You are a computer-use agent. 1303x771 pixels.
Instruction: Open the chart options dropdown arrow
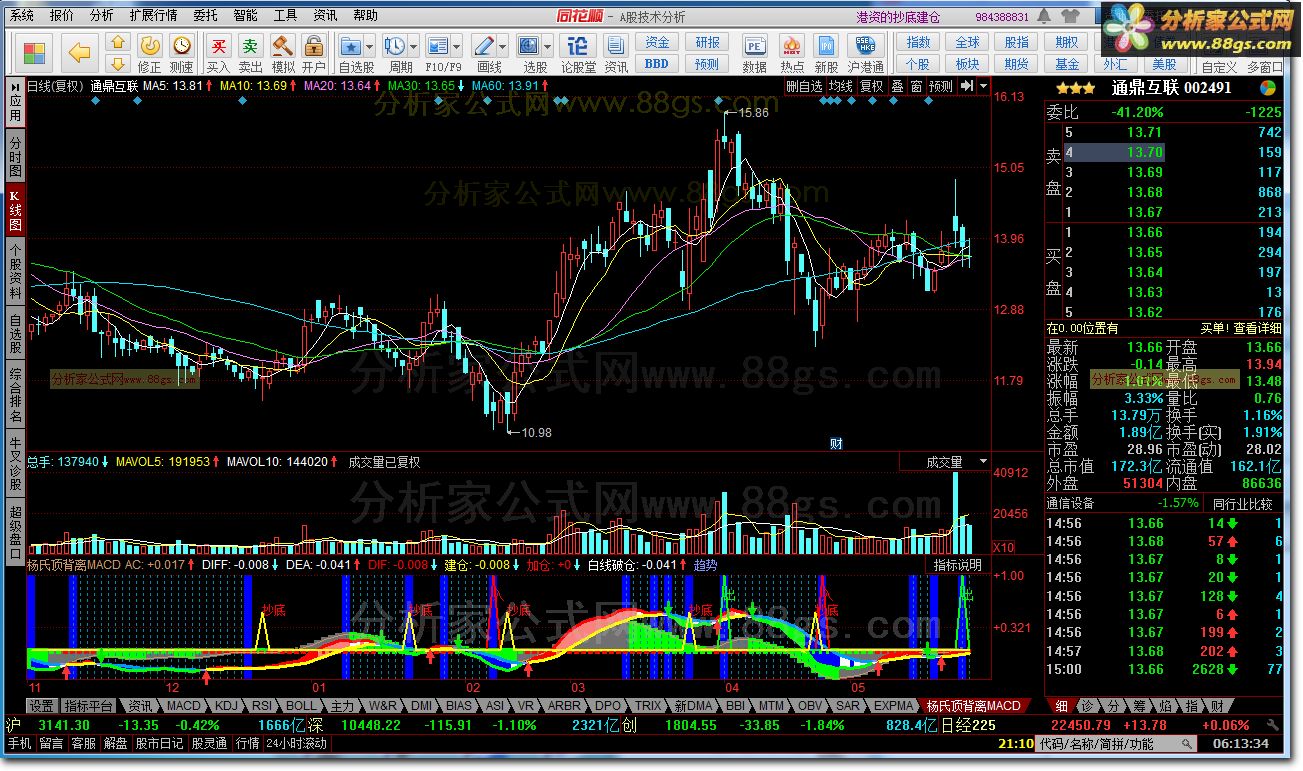click(x=984, y=87)
